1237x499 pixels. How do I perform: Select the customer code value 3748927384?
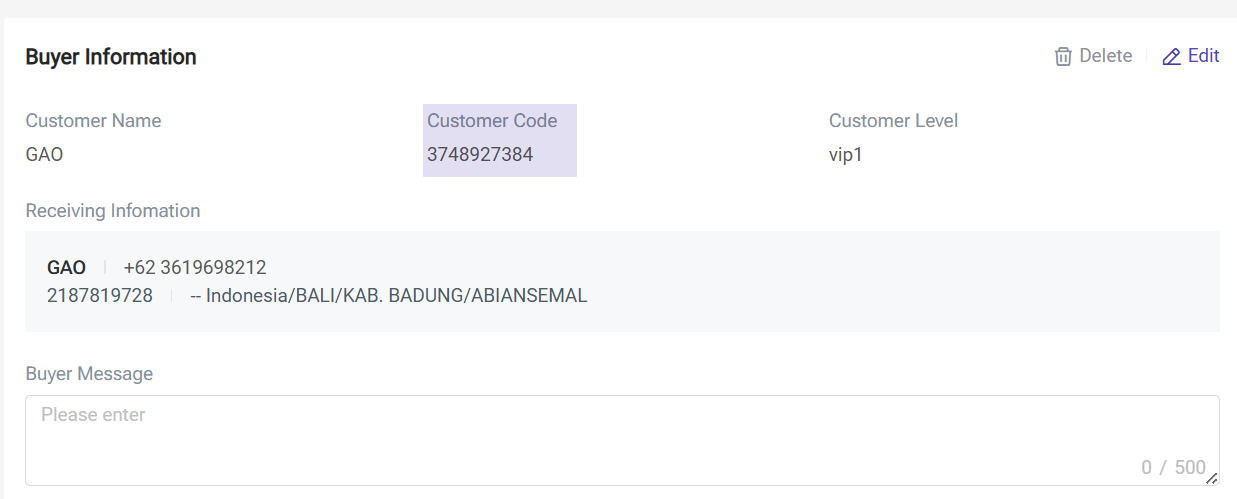480,155
